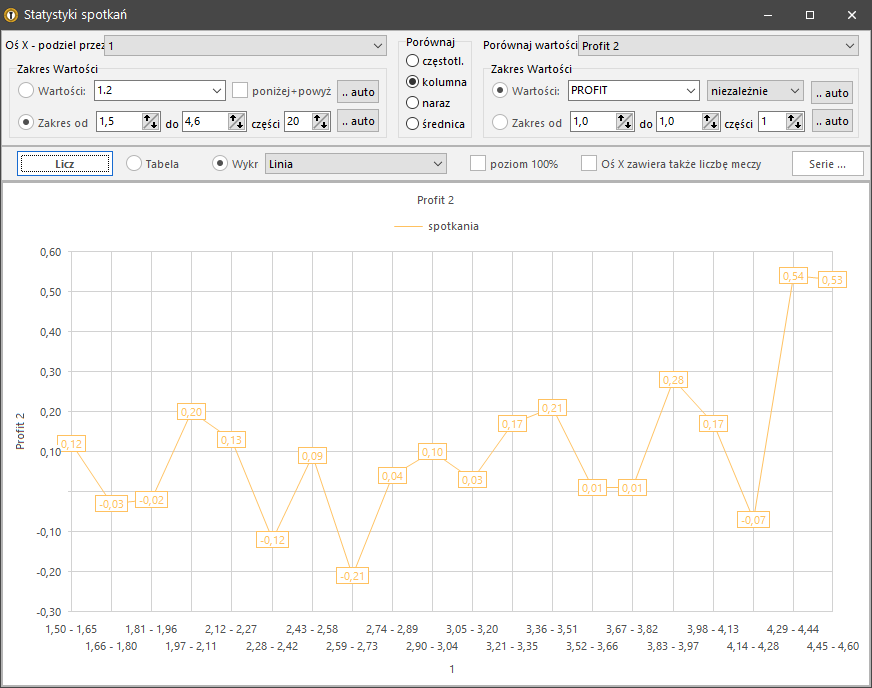This screenshot has width=872, height=688.
Task: Toggle the 'poziom 100%' checkbox
Action: (x=478, y=163)
